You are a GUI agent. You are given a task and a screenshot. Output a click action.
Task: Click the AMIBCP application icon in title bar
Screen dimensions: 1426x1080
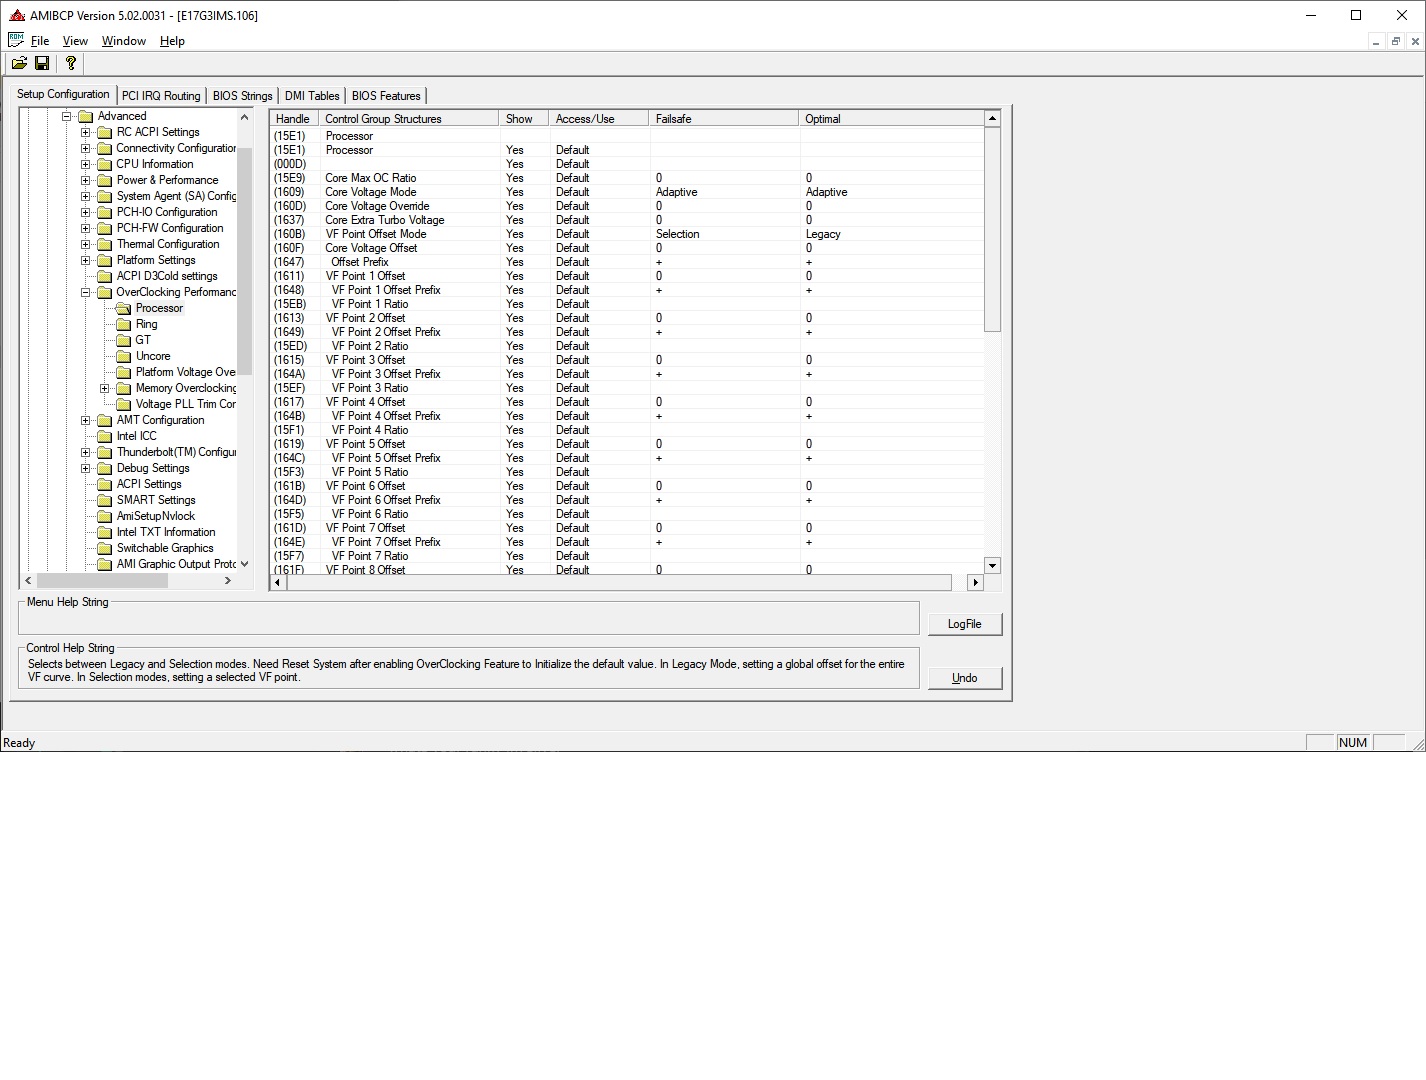pos(16,15)
